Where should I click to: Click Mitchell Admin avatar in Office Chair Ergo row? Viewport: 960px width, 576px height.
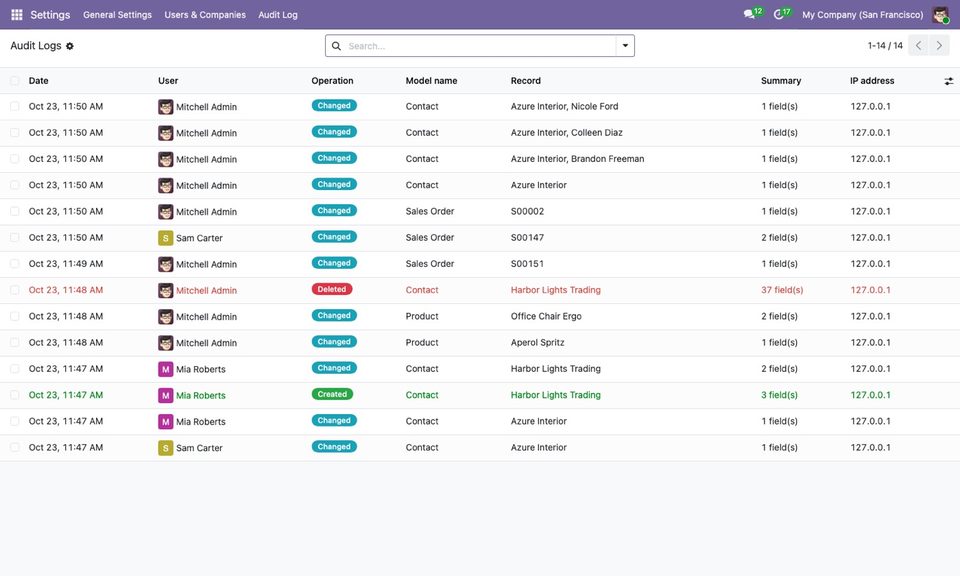pyautogui.click(x=165, y=316)
